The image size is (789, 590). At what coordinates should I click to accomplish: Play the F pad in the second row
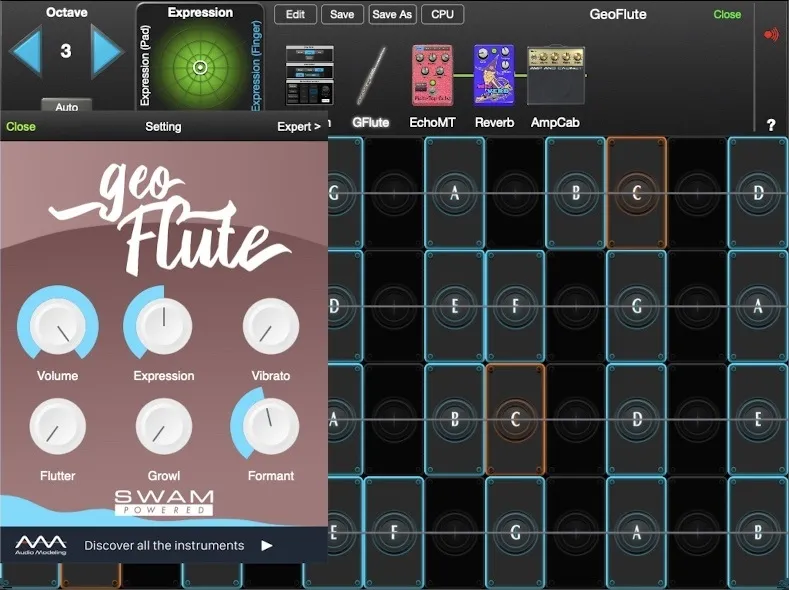[x=515, y=306]
